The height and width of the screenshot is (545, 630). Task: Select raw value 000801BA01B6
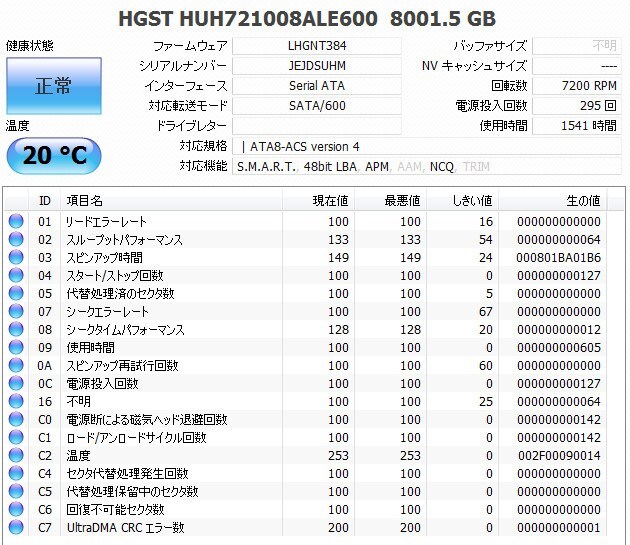[x=558, y=258]
